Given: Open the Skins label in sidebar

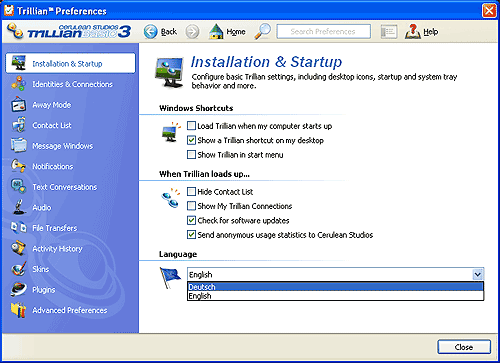Looking at the screenshot, I should 41,269.
